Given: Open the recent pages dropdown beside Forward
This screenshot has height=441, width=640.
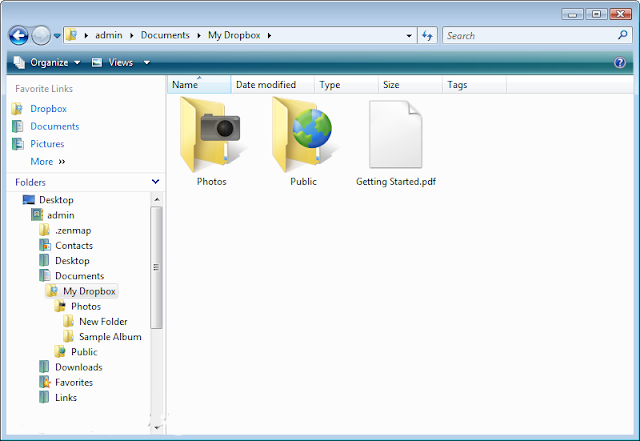Looking at the screenshot, I should pyautogui.click(x=57, y=36).
